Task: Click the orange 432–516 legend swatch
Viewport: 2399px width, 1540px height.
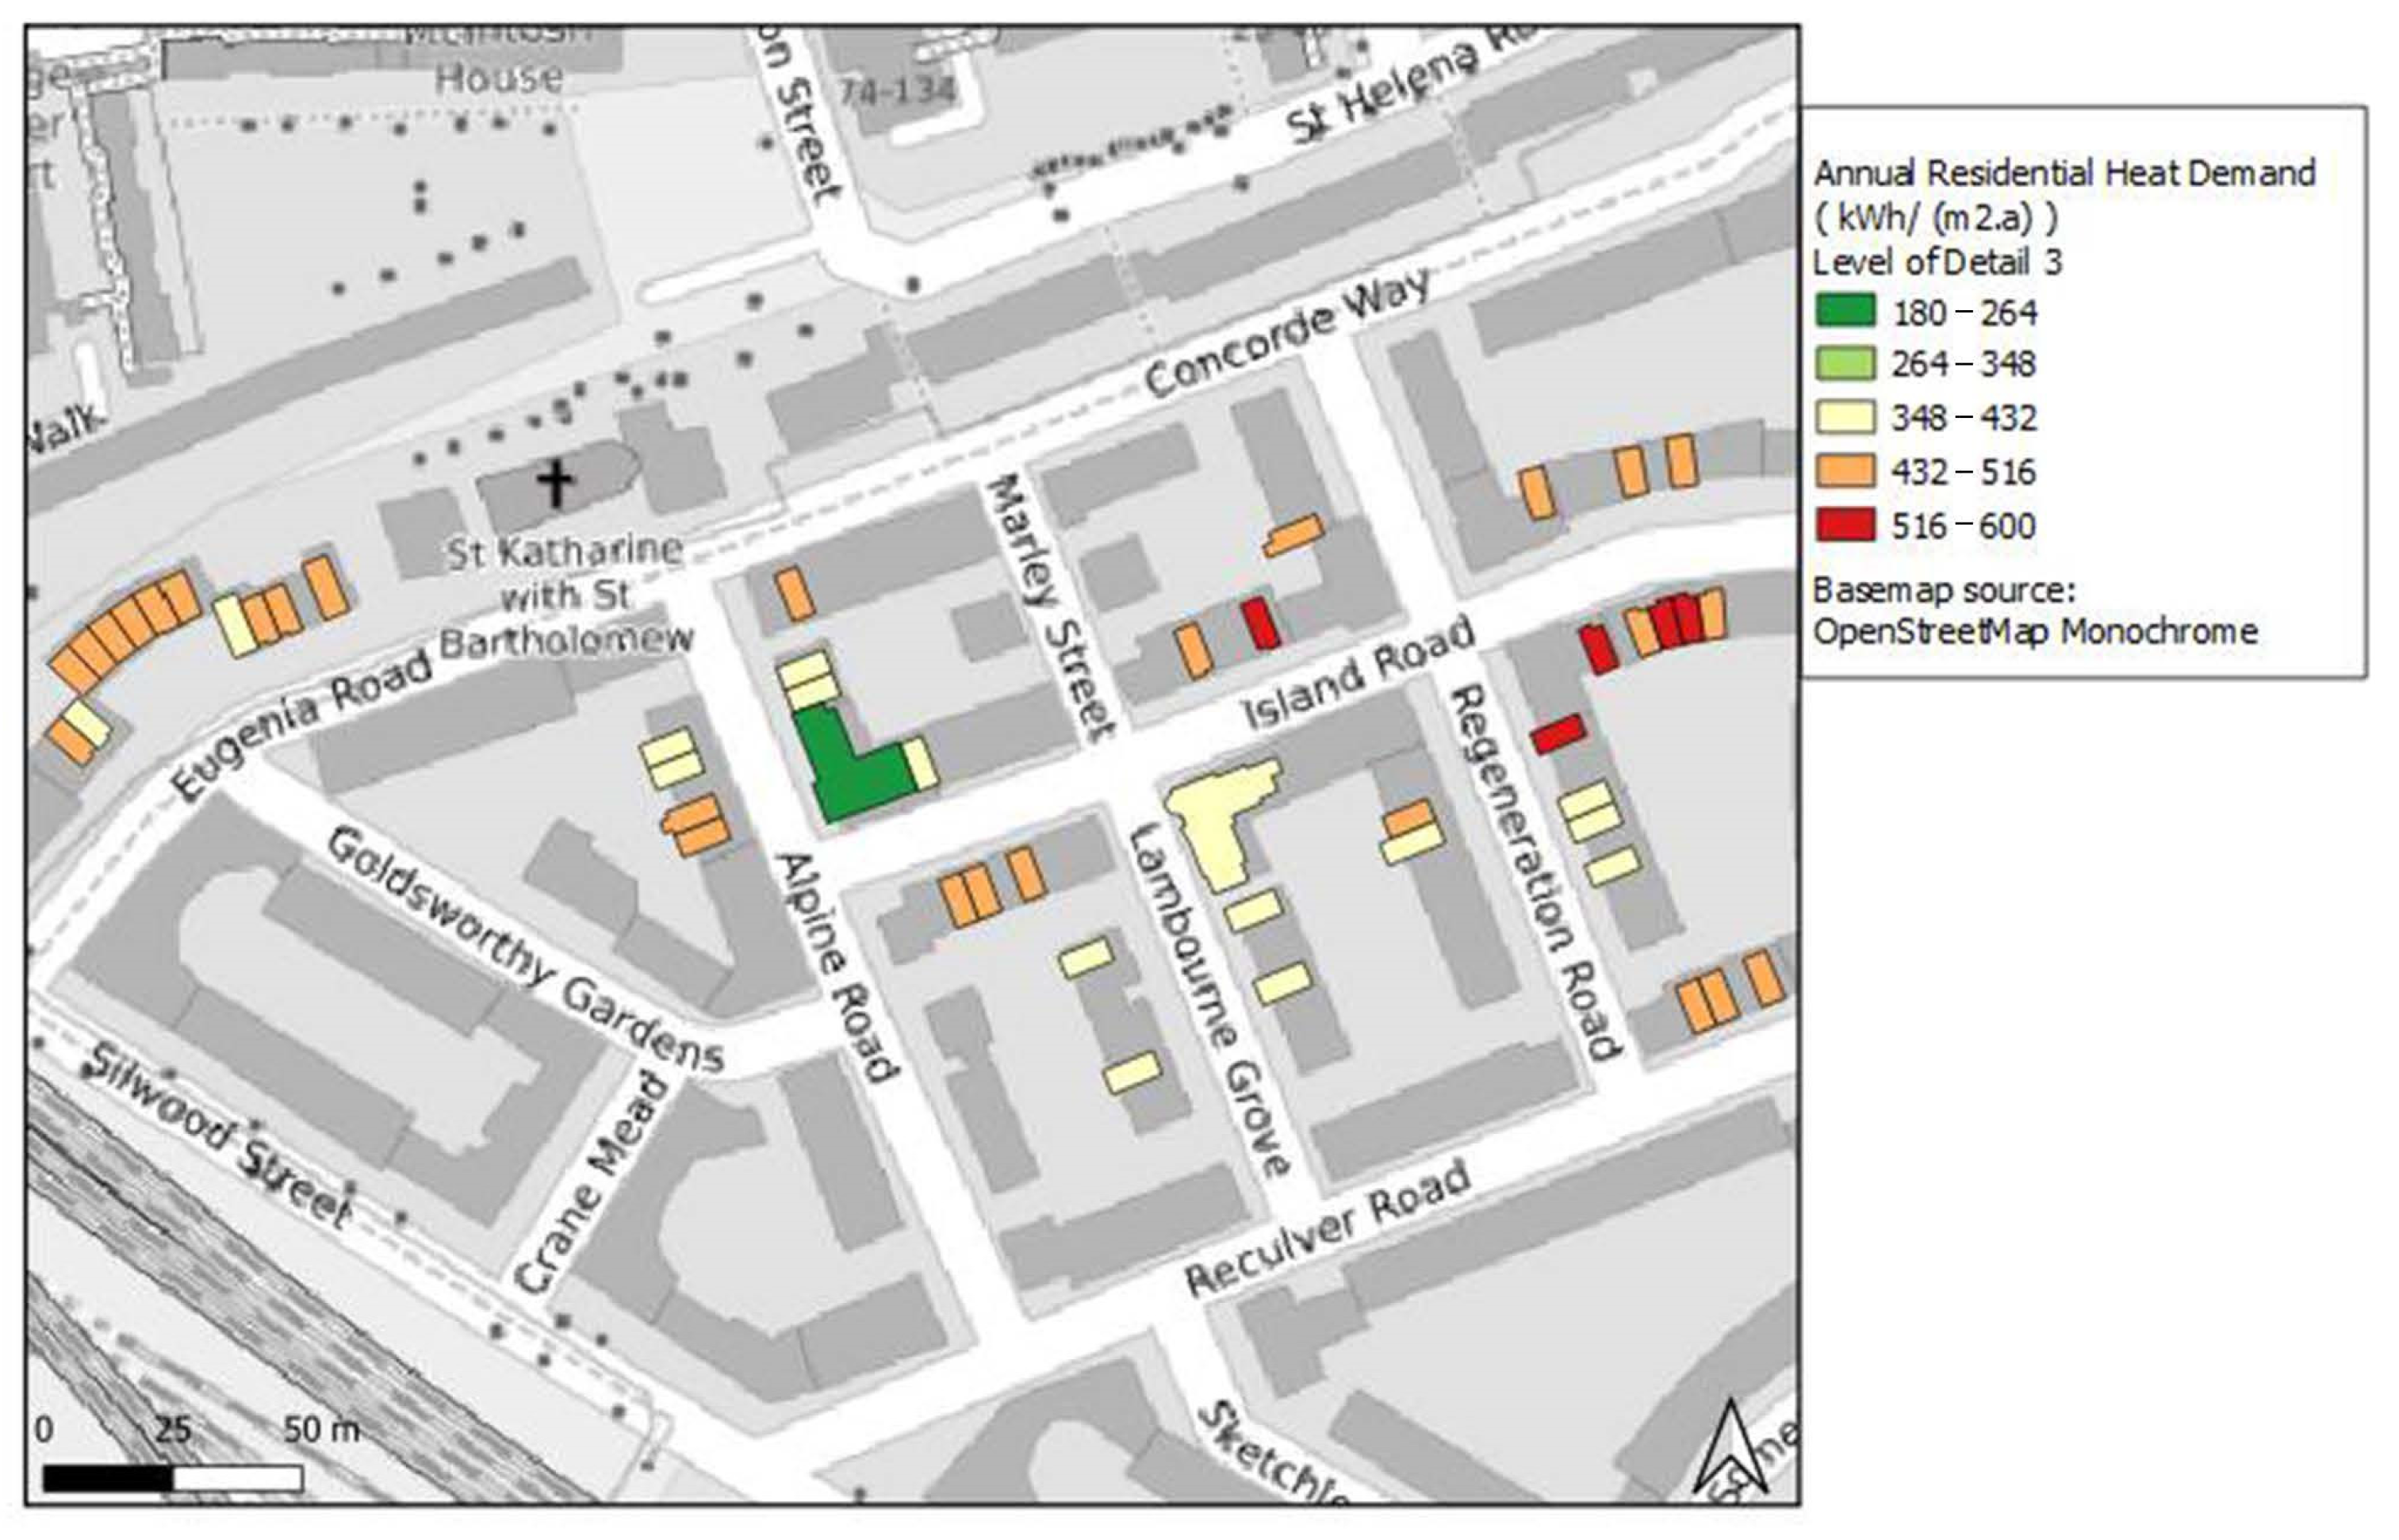Action: click(1845, 470)
